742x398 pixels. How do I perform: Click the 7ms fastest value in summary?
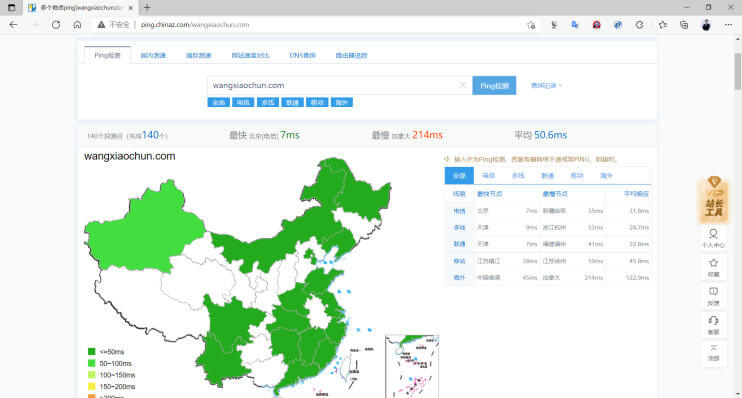(x=290, y=135)
